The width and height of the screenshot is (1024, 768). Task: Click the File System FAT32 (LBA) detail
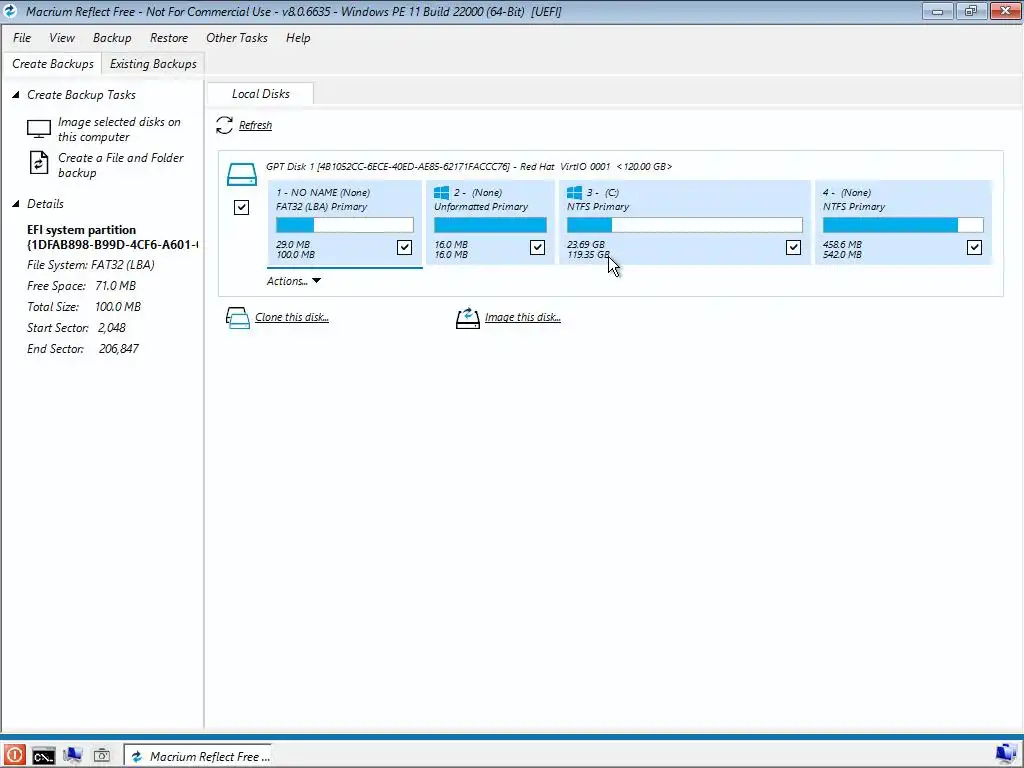(91, 265)
